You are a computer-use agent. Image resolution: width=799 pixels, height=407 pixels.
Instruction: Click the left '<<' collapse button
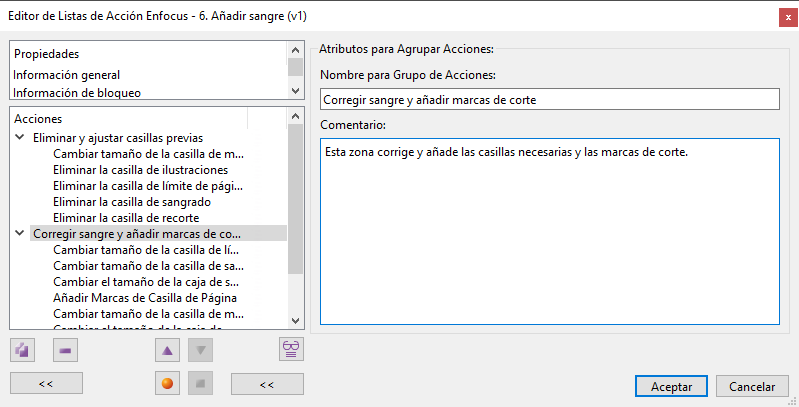pyautogui.click(x=46, y=384)
